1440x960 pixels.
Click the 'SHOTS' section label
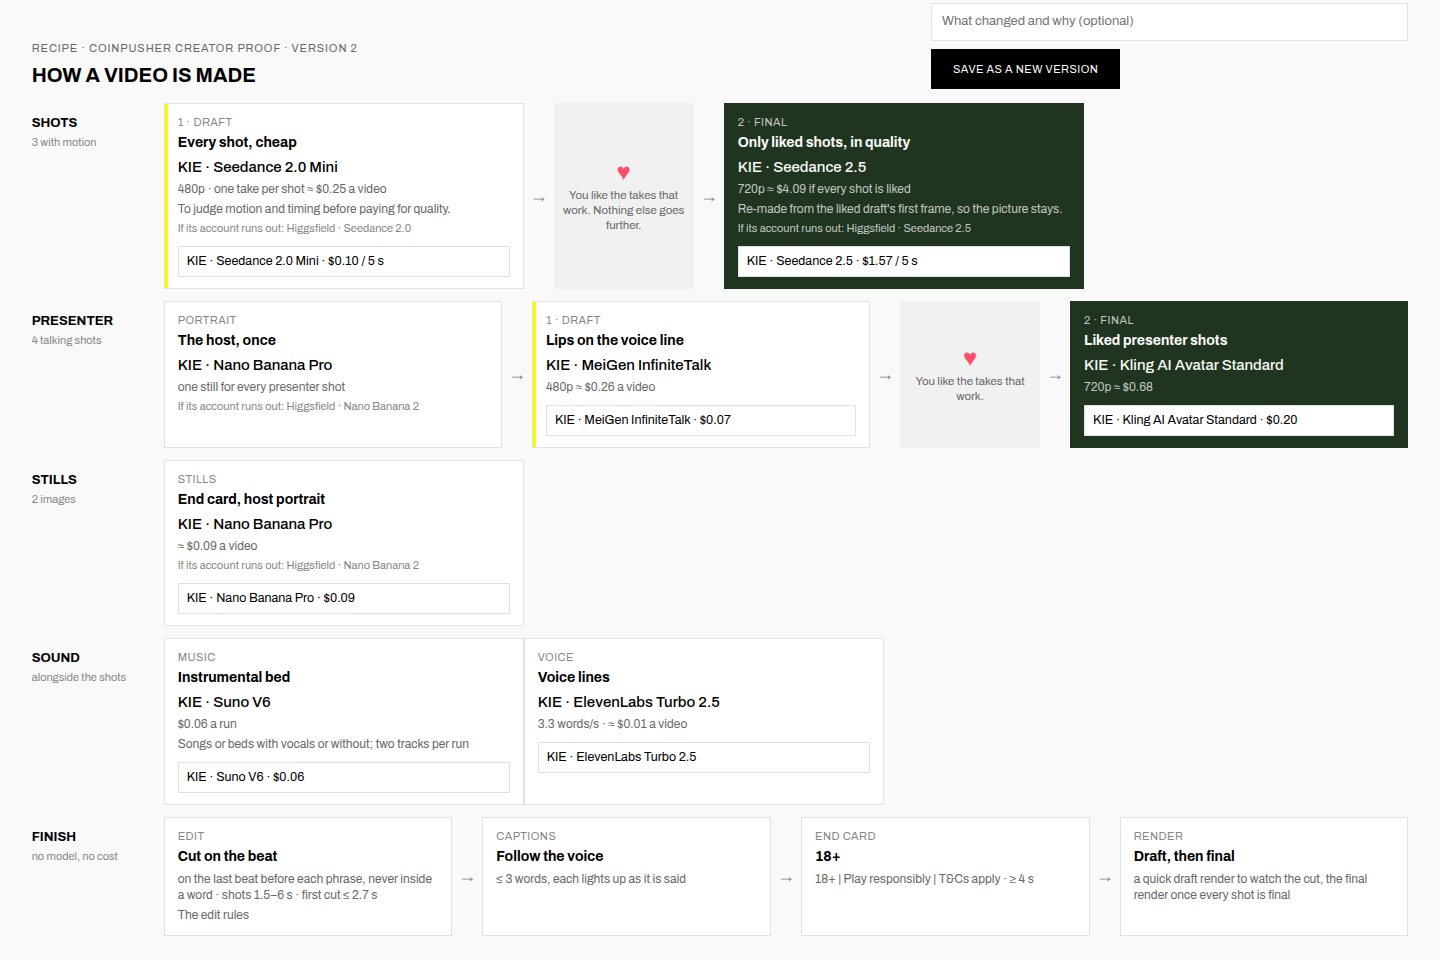[x=54, y=122]
